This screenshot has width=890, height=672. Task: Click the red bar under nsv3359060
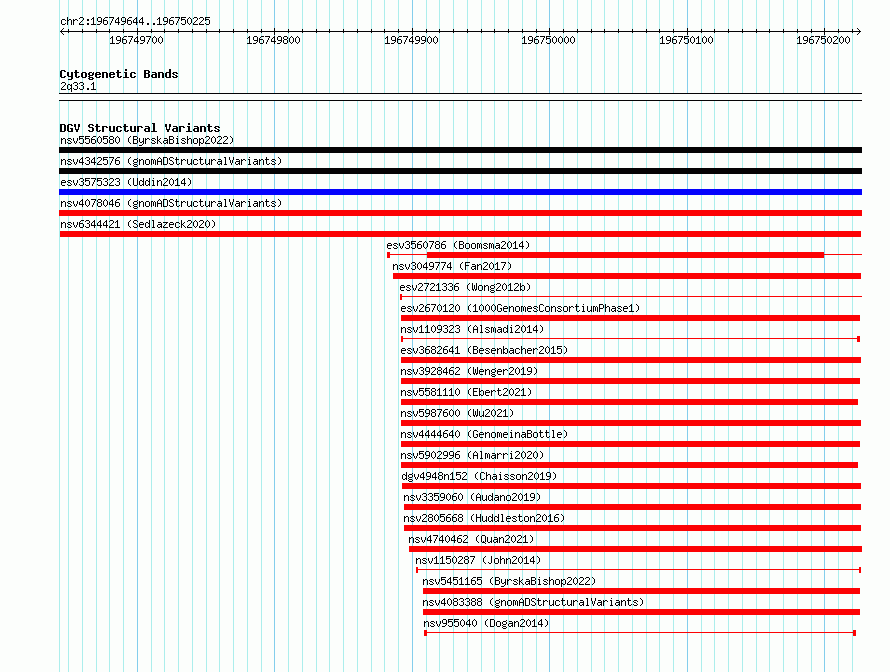(x=633, y=507)
